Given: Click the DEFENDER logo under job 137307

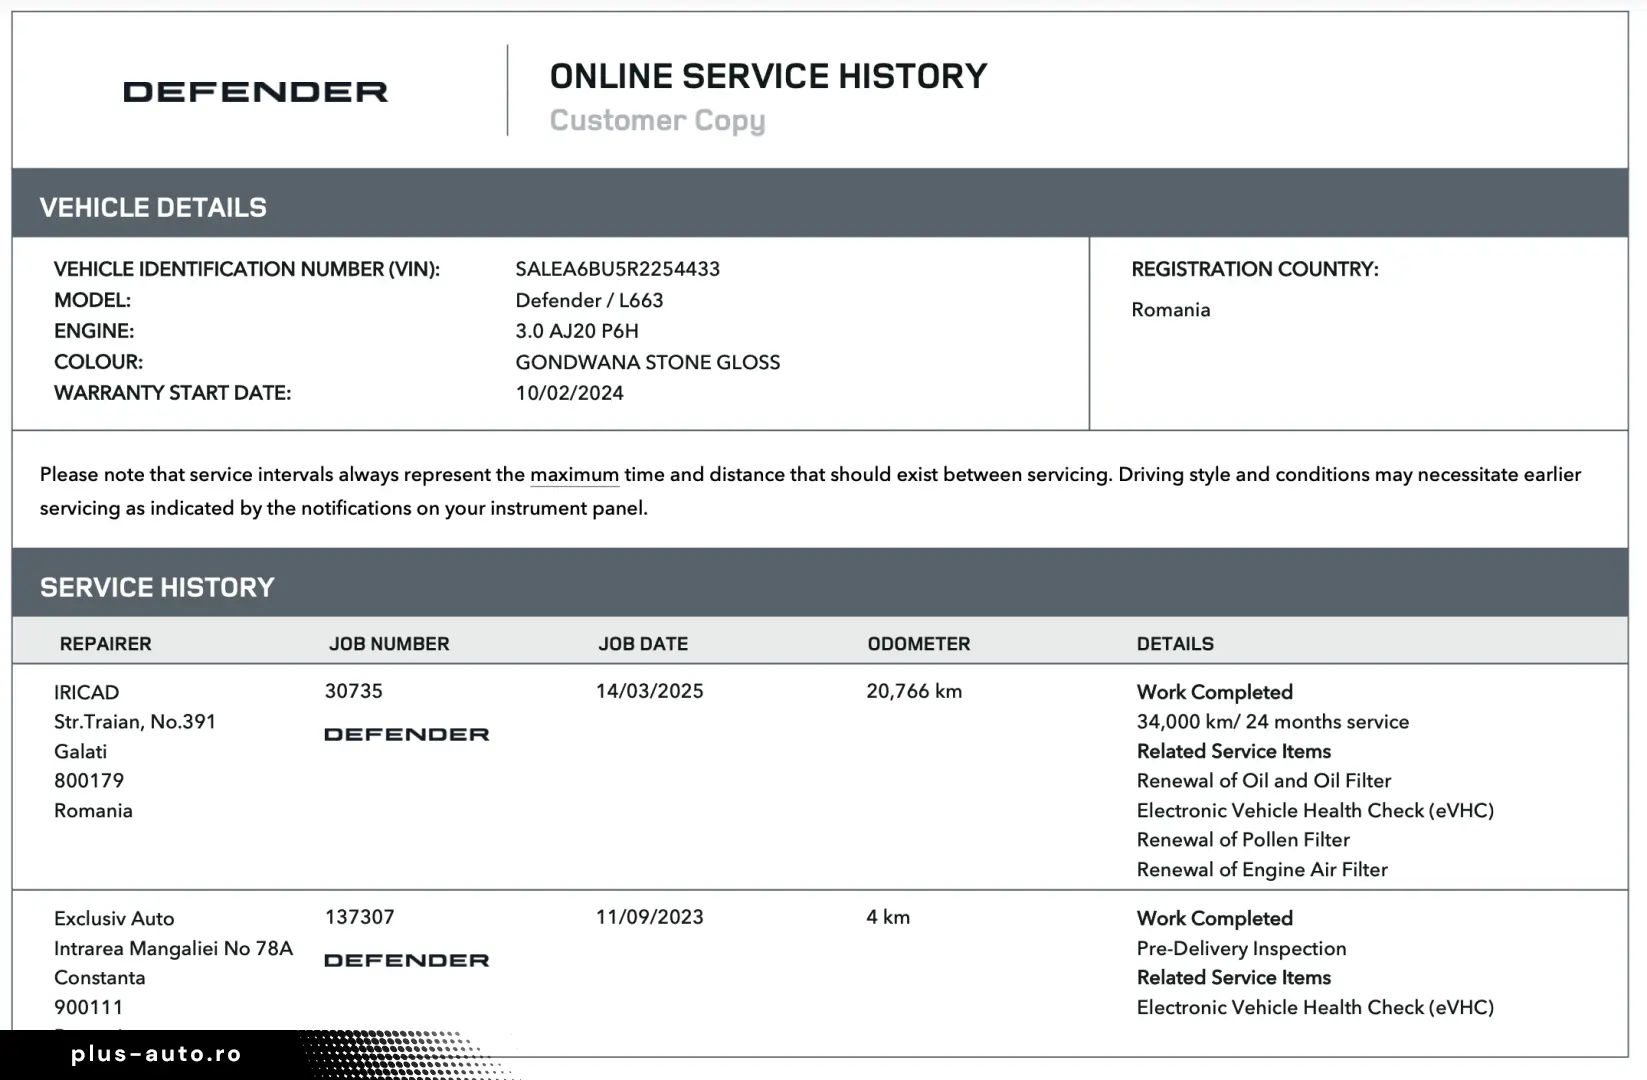Looking at the screenshot, I should [x=406, y=961].
